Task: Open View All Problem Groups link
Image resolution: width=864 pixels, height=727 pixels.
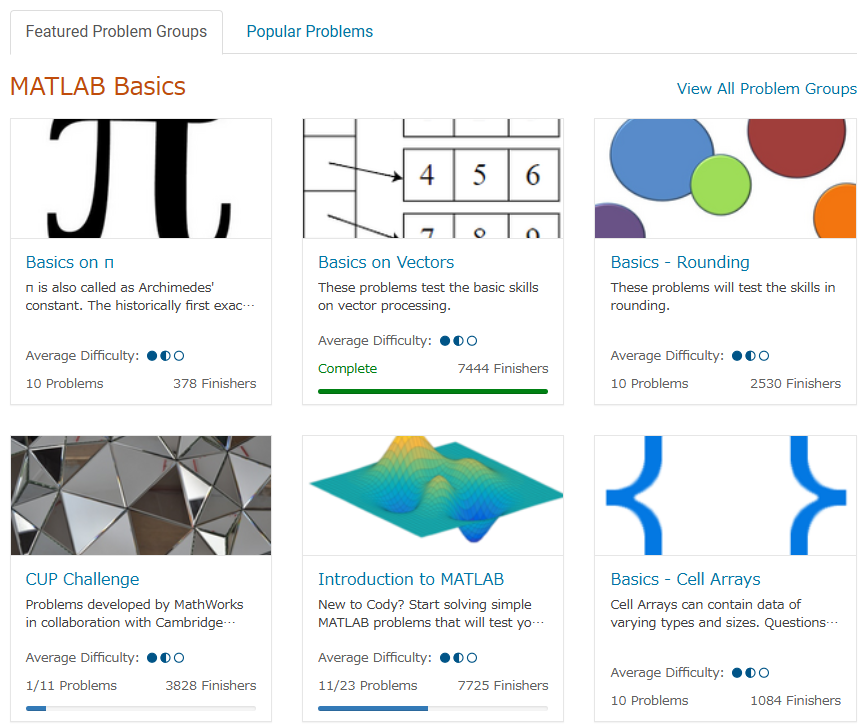Action: coord(766,88)
